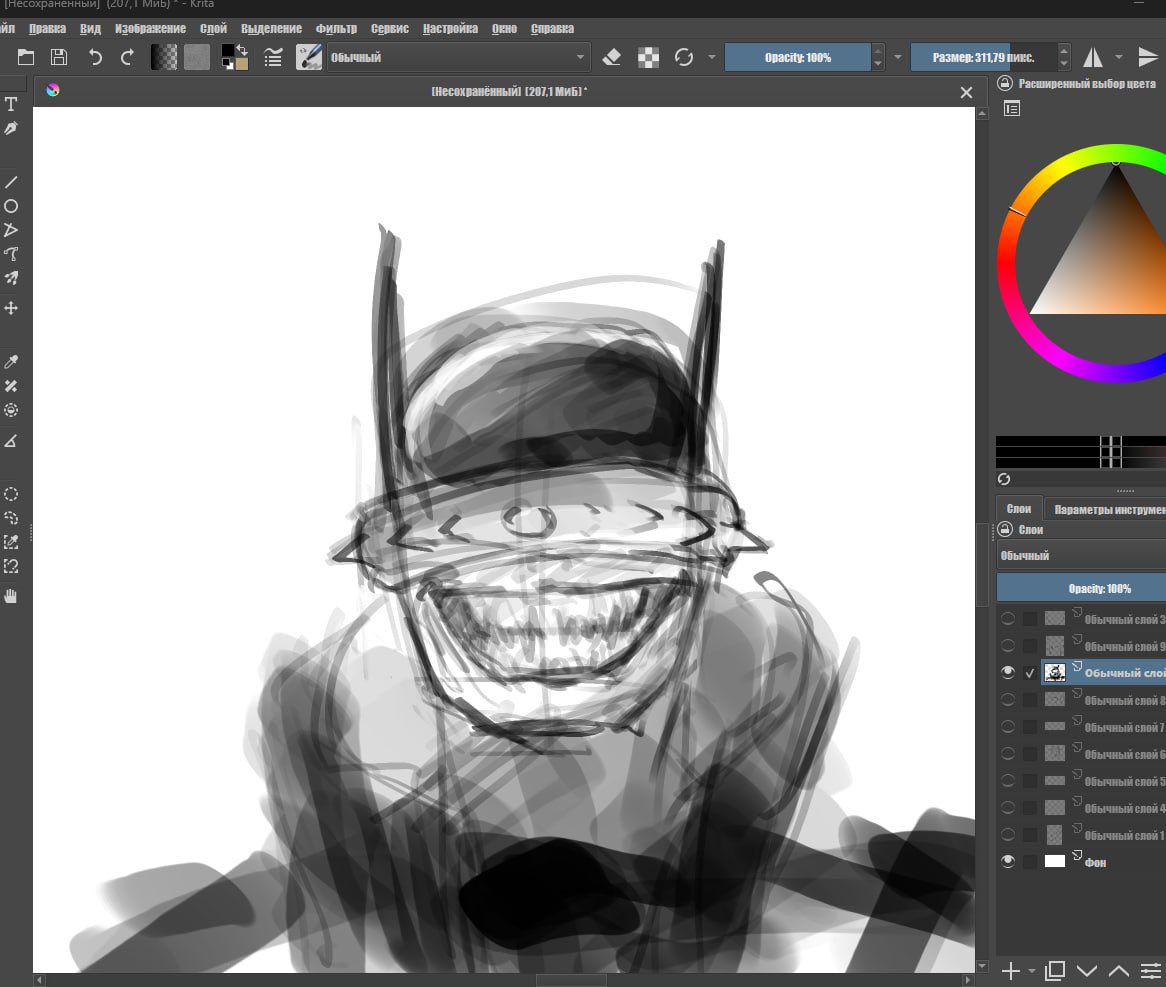Open the layer blending mode Обычный dropdown

(x=1081, y=556)
